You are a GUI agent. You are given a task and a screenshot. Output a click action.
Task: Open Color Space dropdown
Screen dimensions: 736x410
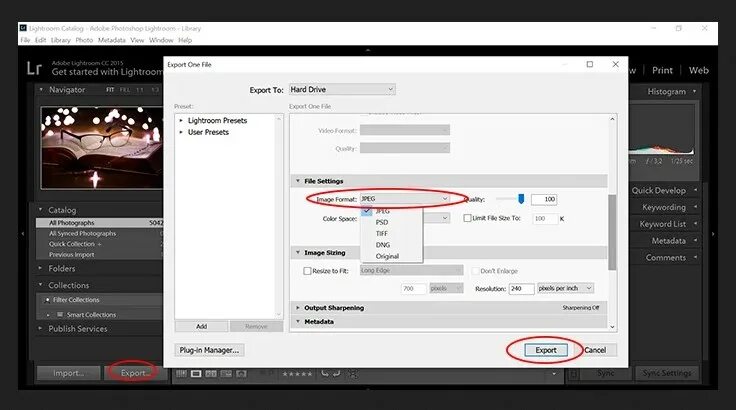(x=437, y=218)
